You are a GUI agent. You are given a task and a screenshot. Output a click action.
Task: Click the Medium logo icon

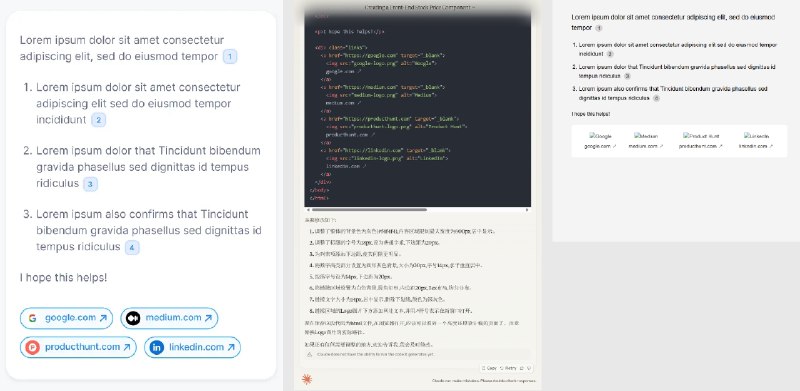pos(133,318)
